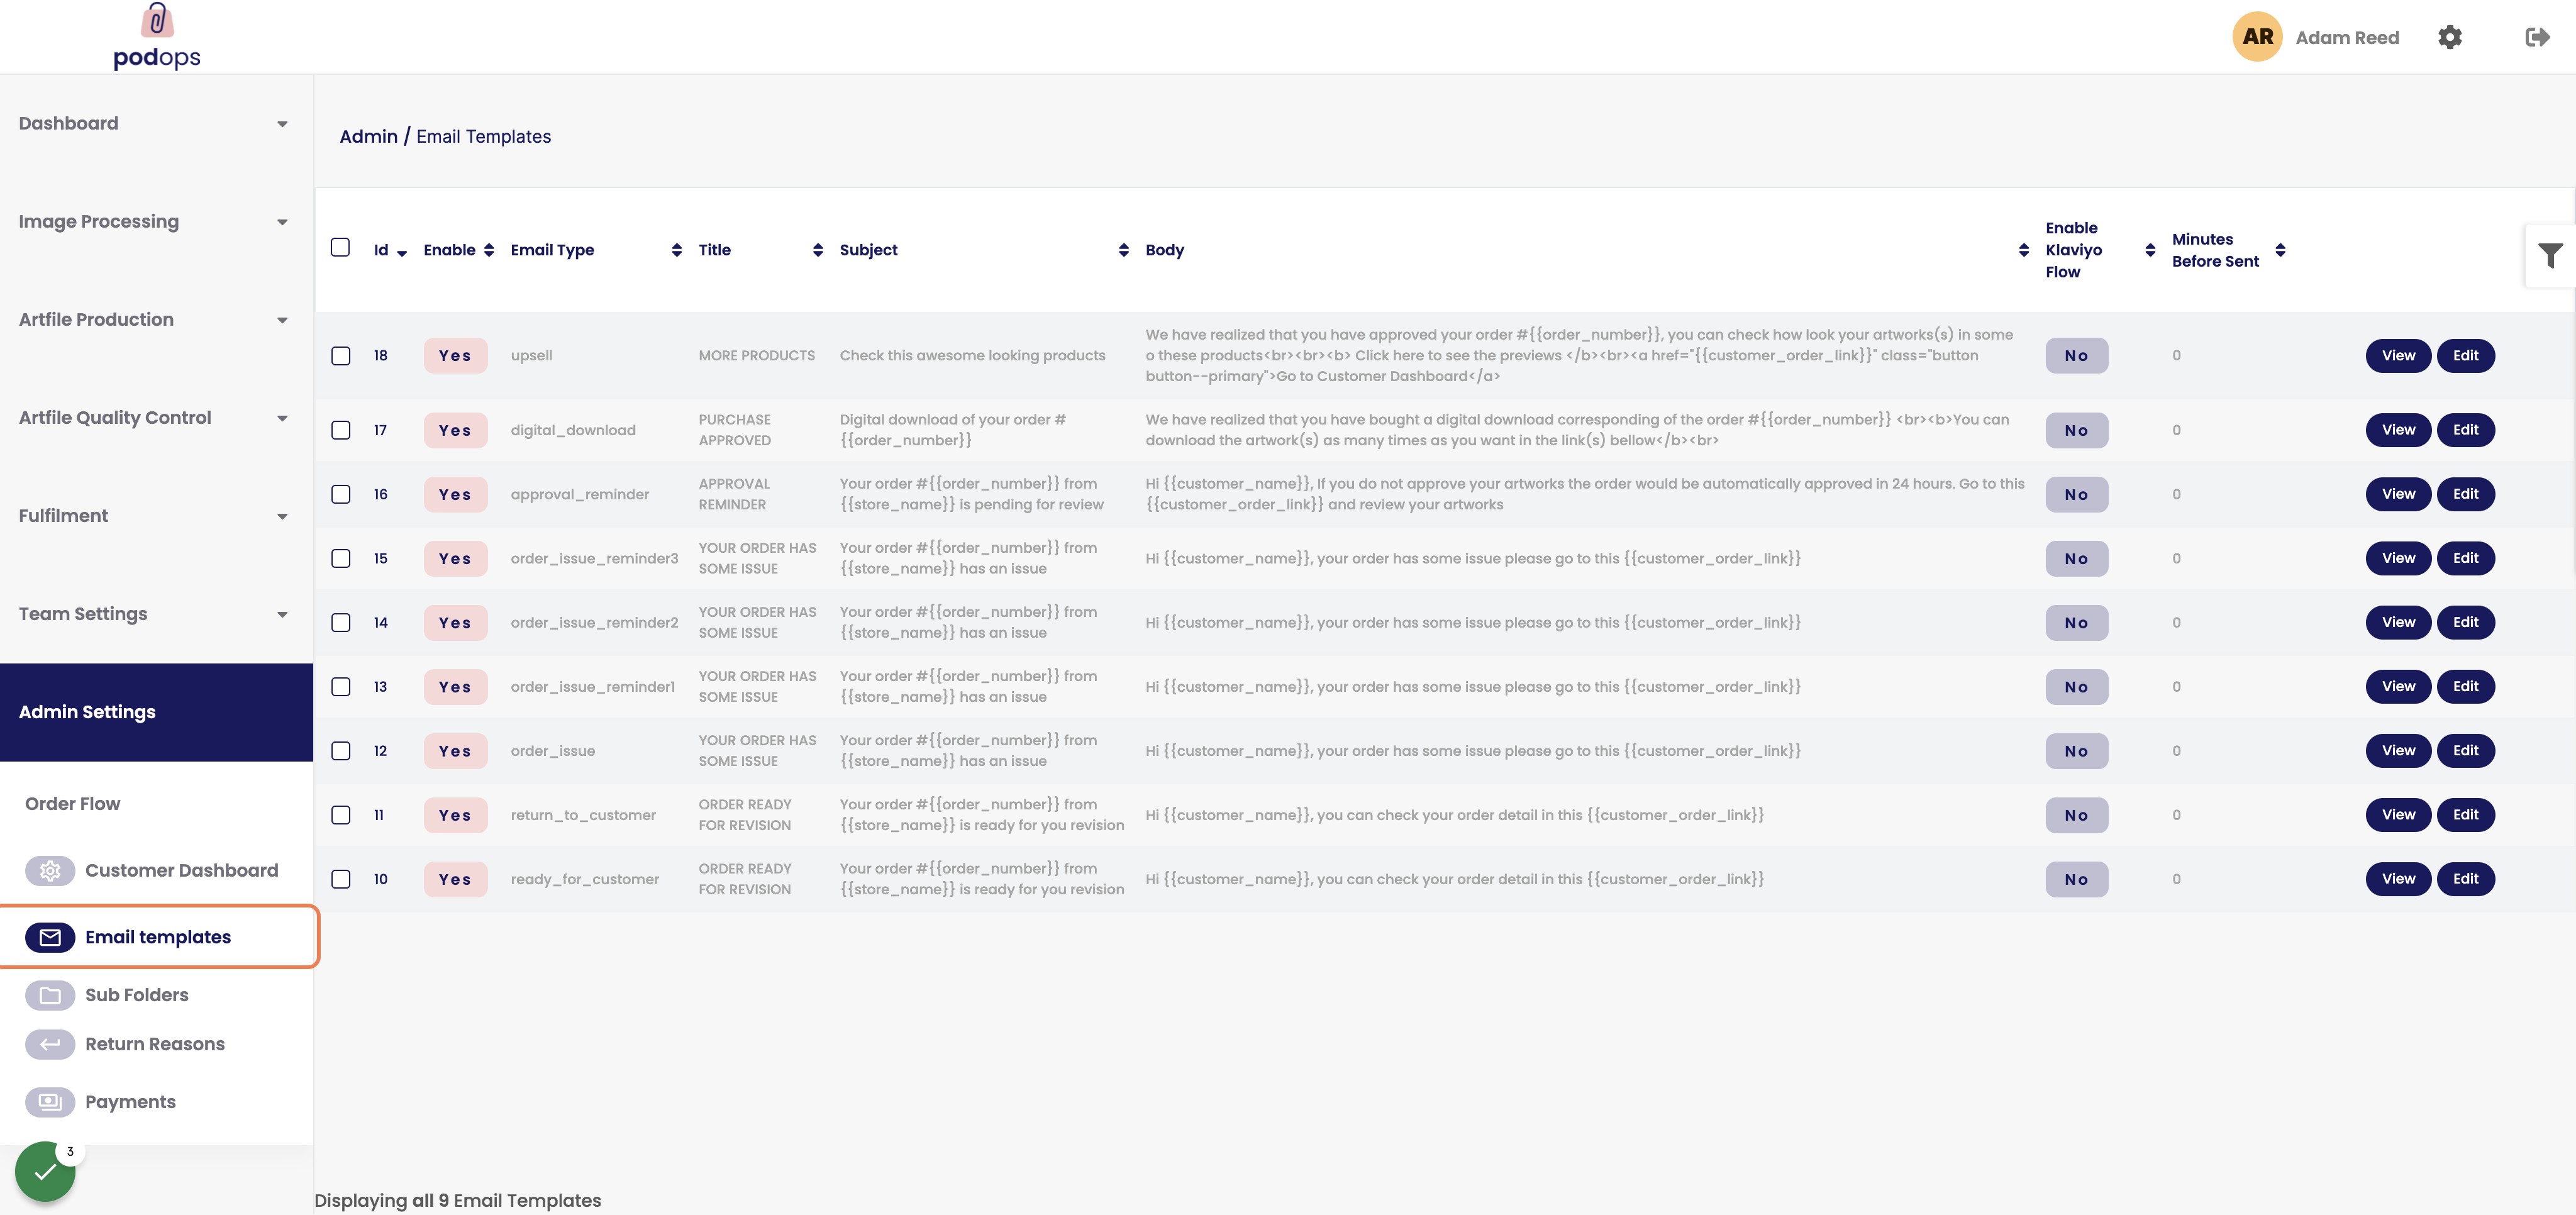This screenshot has height=1215, width=2576.
Task: Click the Email templates envelope icon
Action: pos(50,937)
